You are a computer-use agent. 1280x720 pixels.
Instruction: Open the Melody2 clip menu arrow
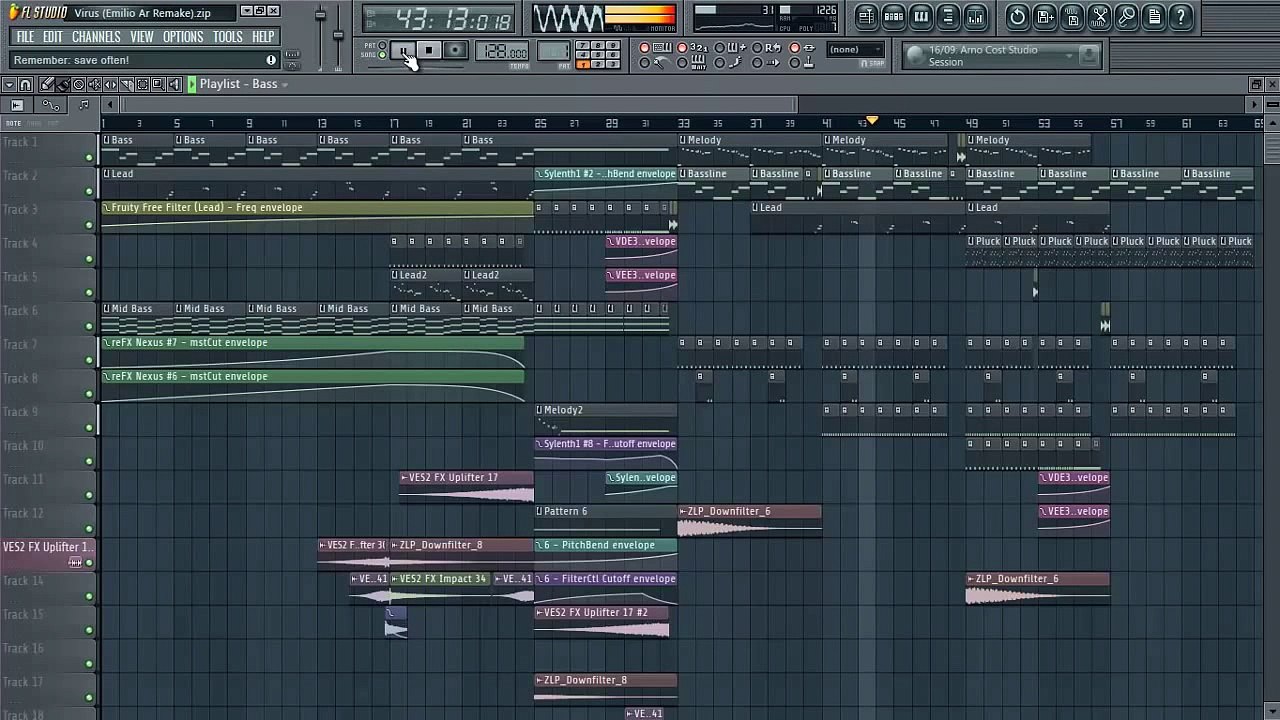(x=539, y=410)
